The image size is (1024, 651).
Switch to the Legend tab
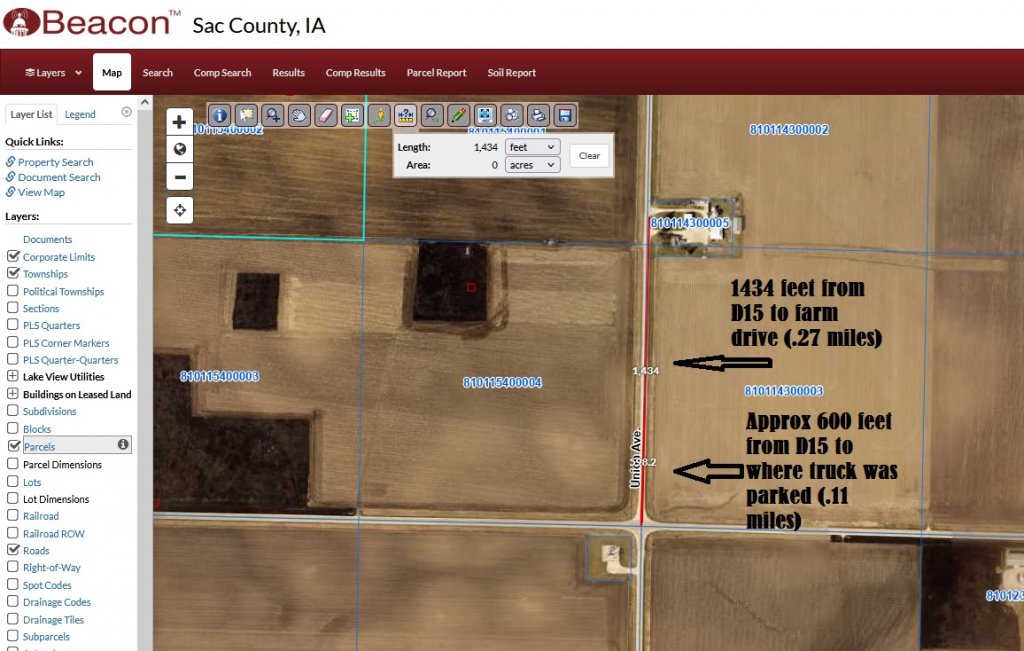[x=80, y=114]
